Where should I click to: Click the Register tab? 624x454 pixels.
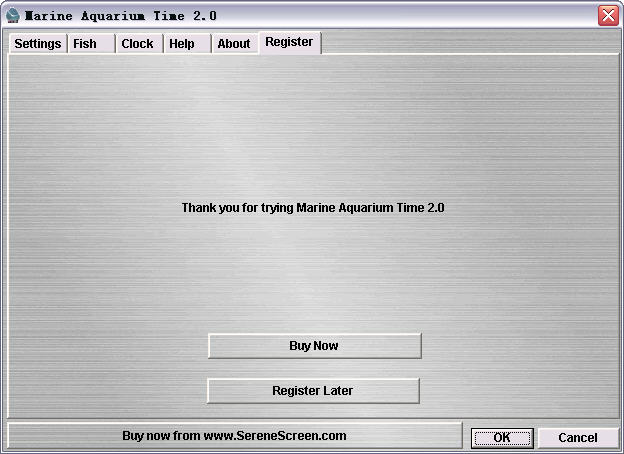(x=289, y=42)
